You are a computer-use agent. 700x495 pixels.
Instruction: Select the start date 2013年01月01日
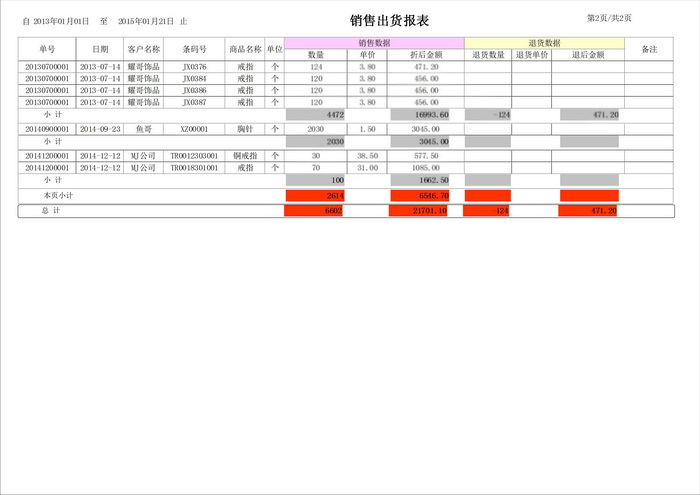[x=61, y=21]
